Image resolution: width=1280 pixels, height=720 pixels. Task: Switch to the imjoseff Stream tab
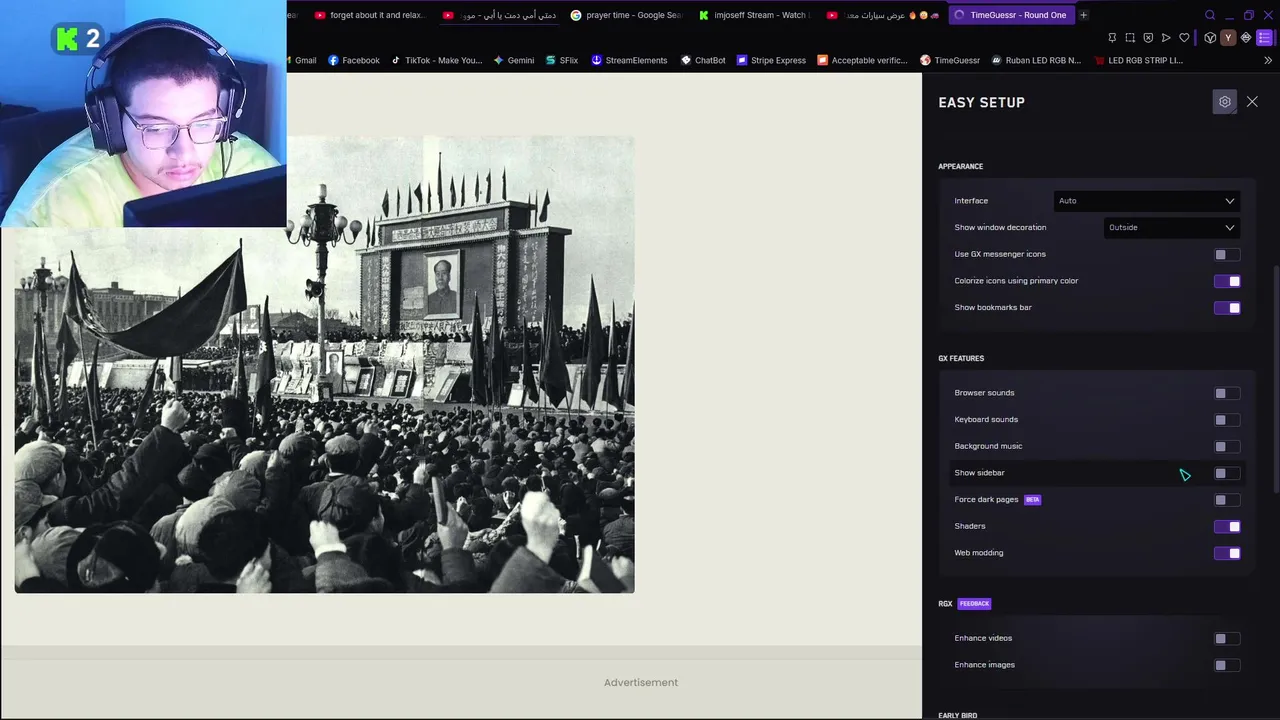755,15
